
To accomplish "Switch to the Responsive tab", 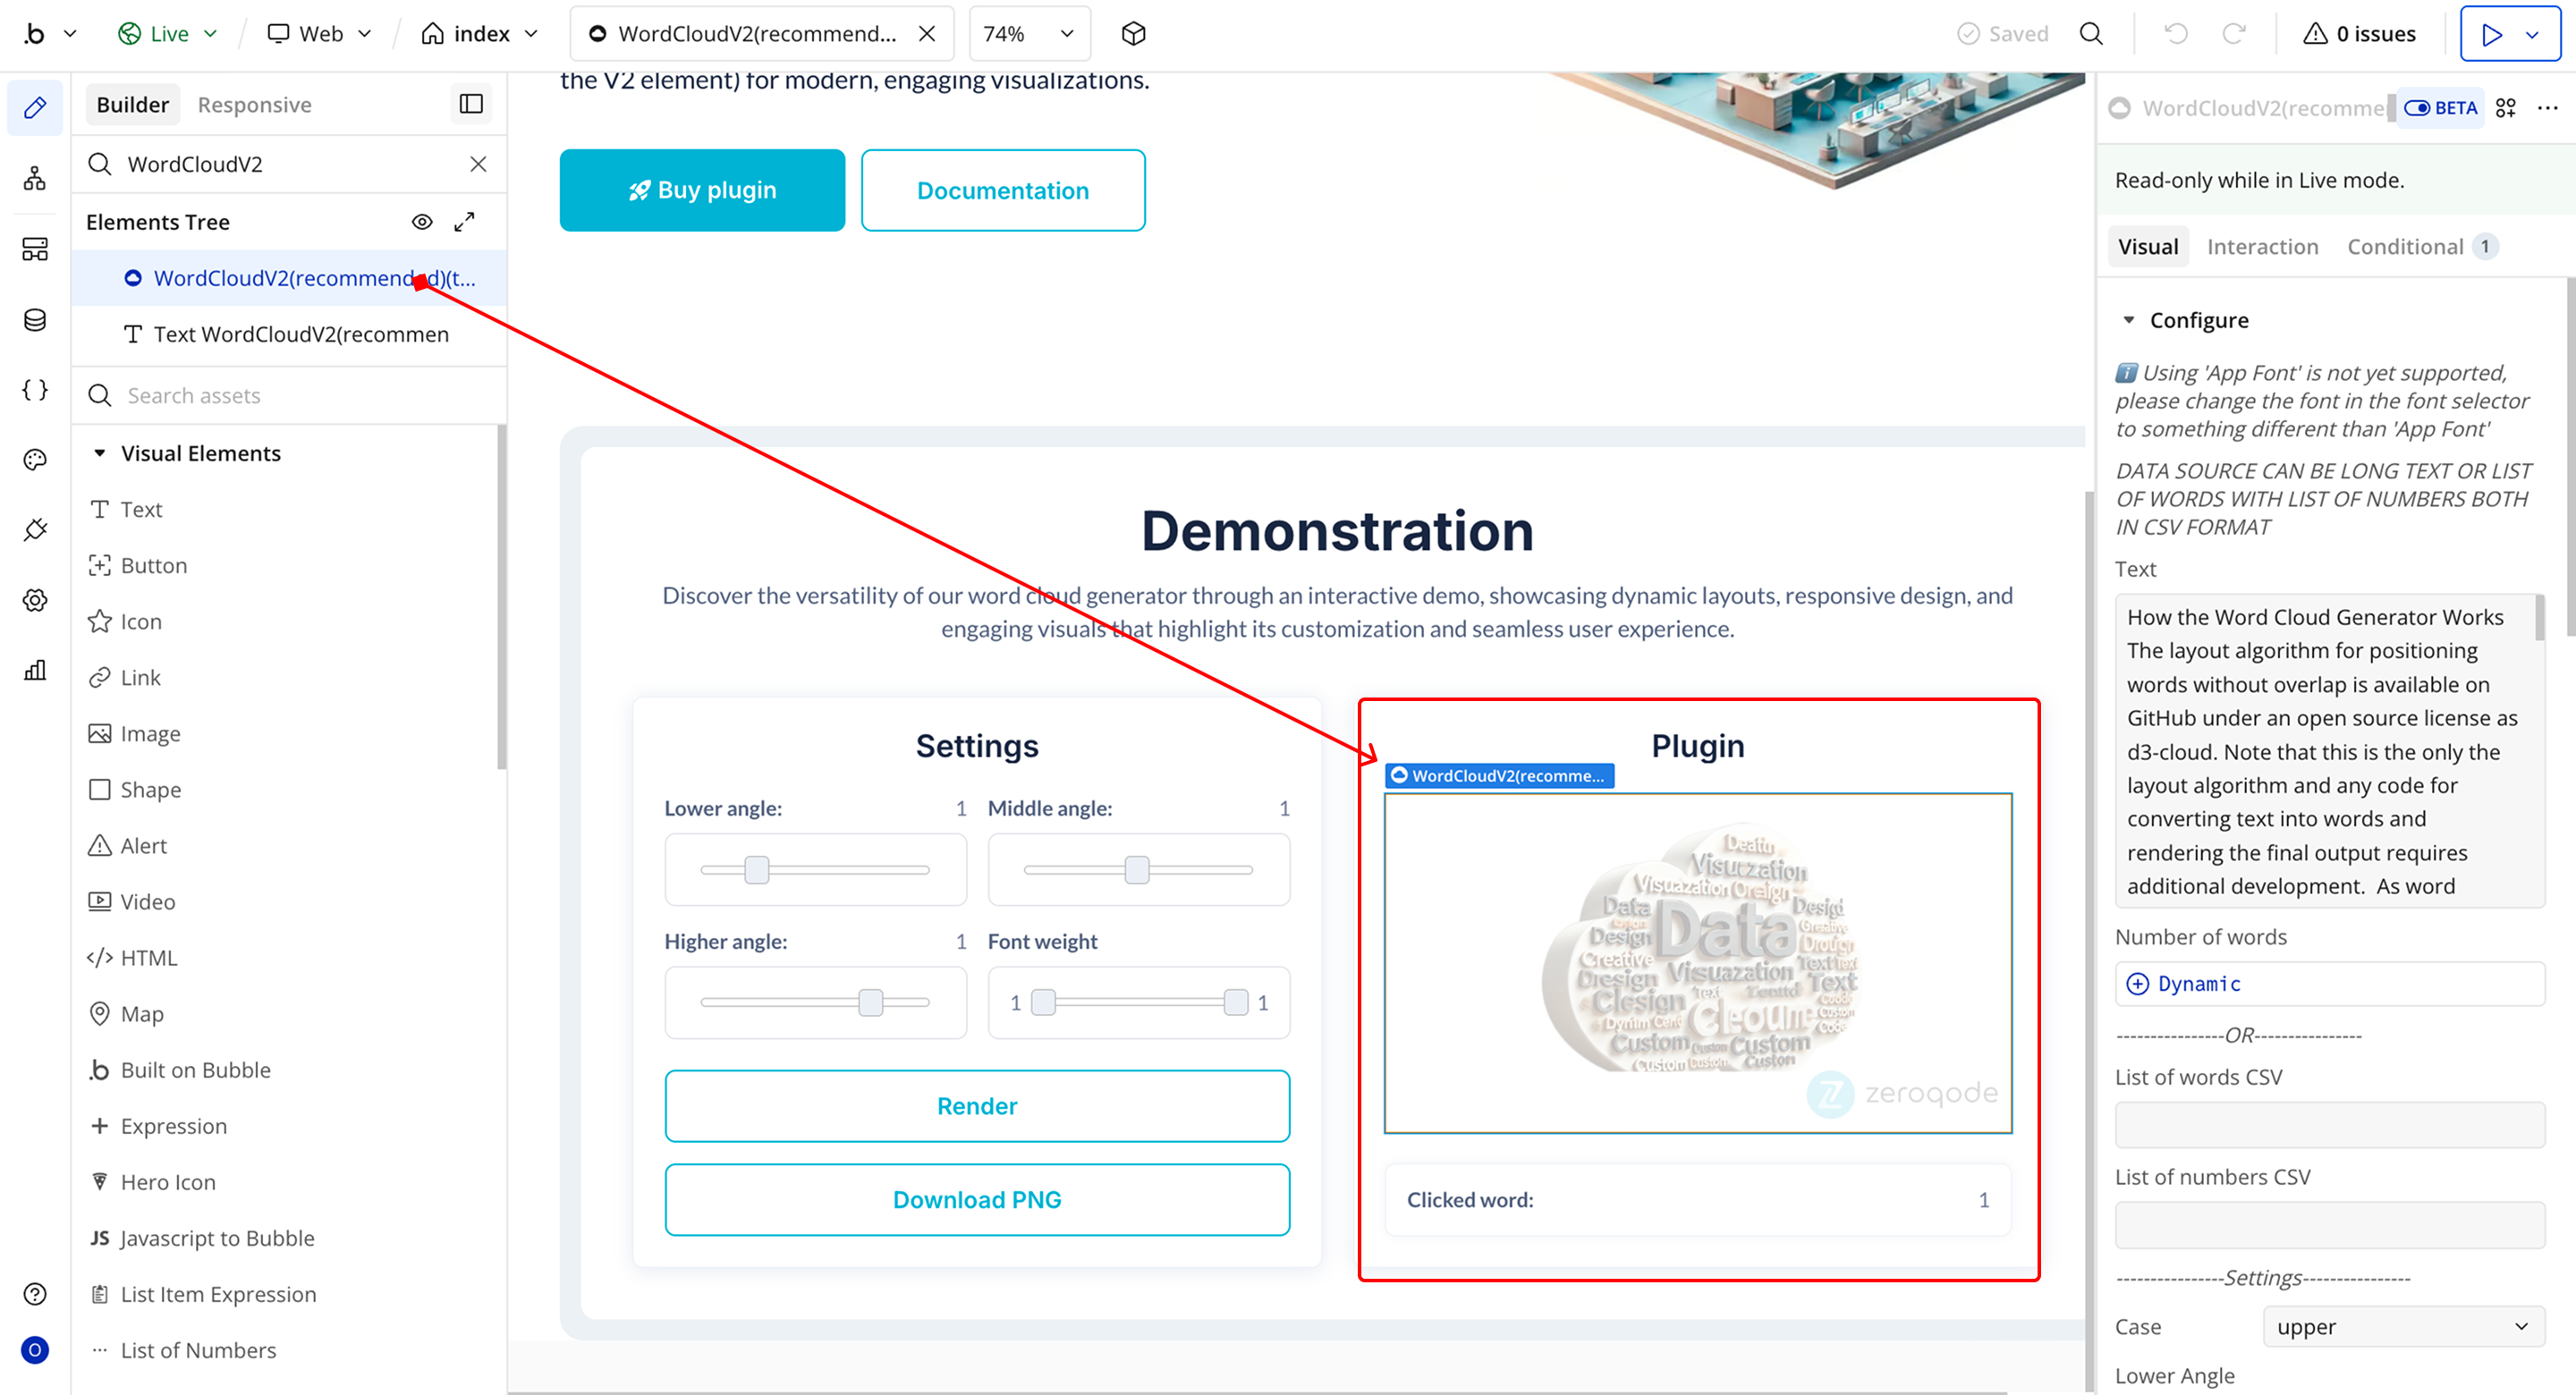I will tap(254, 105).
